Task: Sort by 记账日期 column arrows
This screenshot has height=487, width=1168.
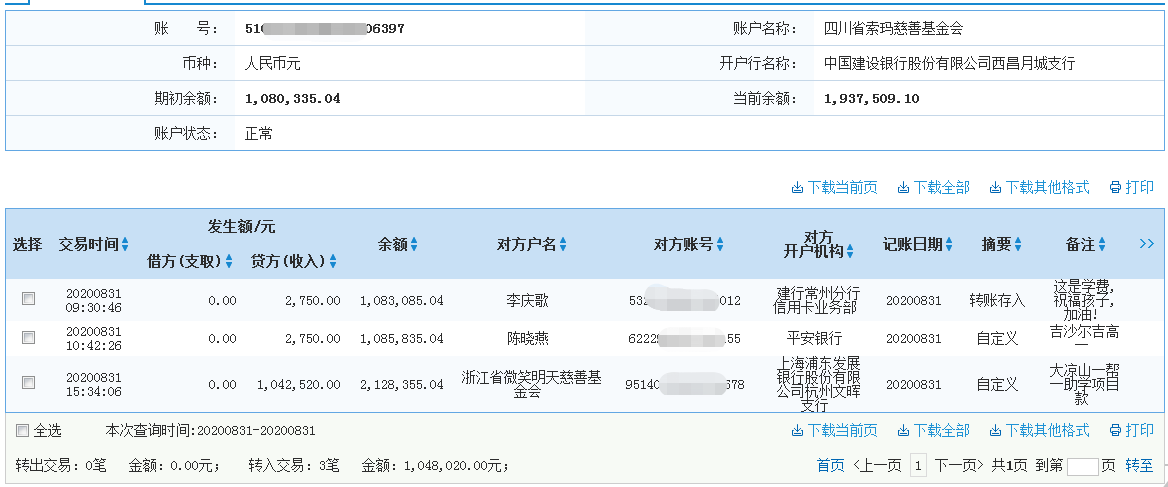Action: 949,245
